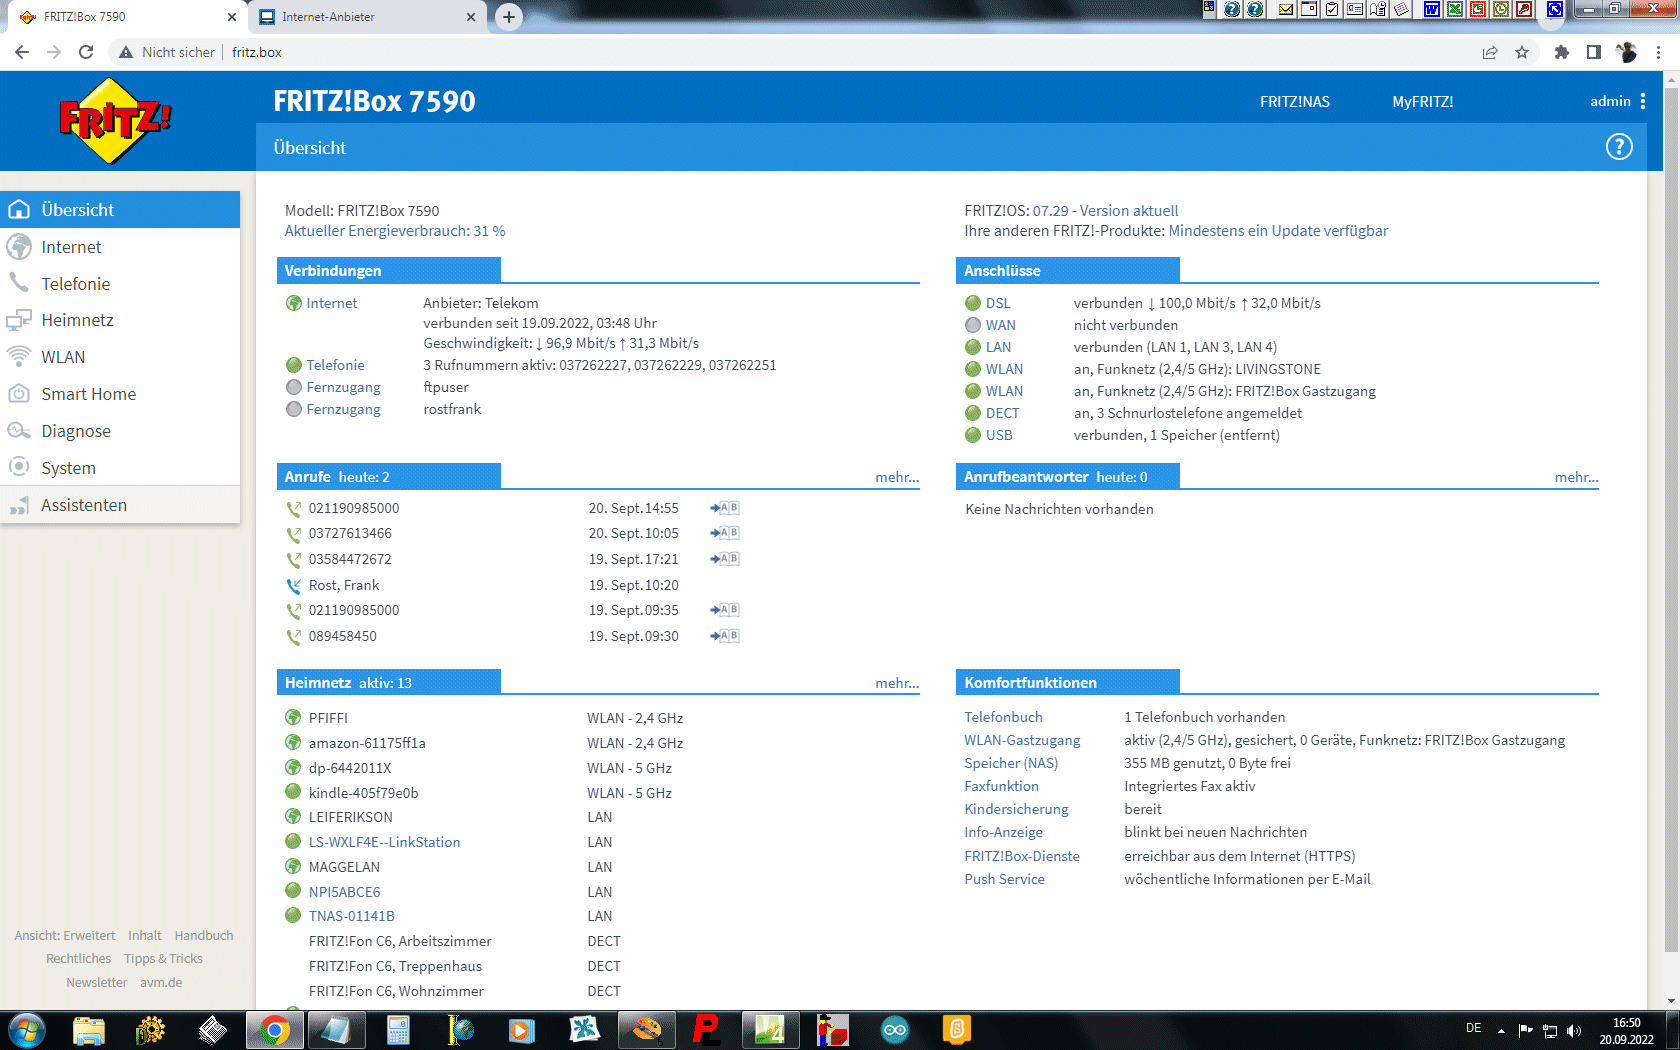
Task: Open the browser extensions puzzle icon
Action: point(1562,52)
